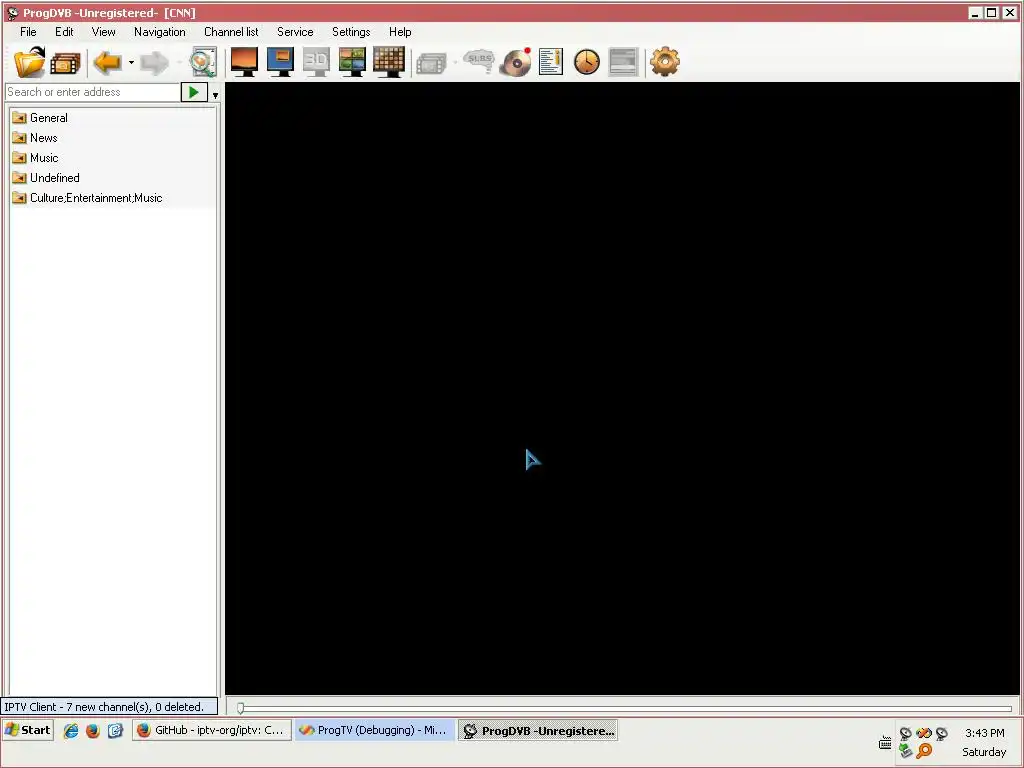
Task: Click the orange magnifier tray icon
Action: click(x=924, y=751)
